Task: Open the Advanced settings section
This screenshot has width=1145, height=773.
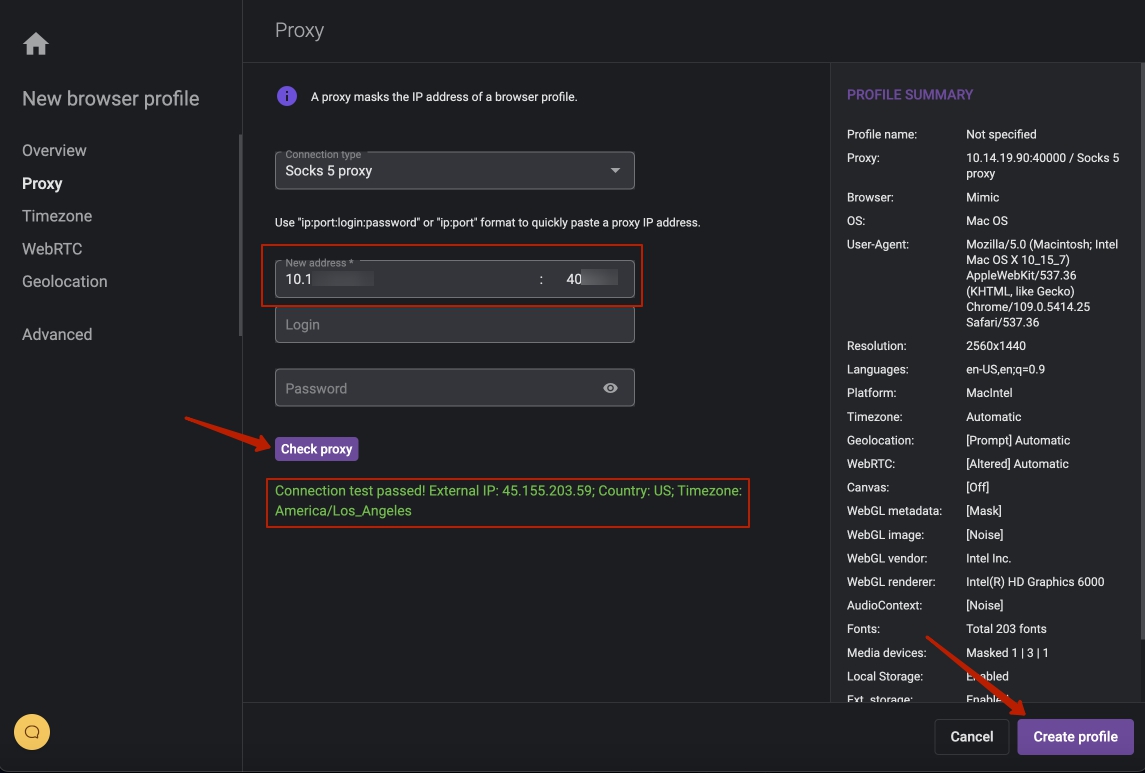Action: (57, 334)
